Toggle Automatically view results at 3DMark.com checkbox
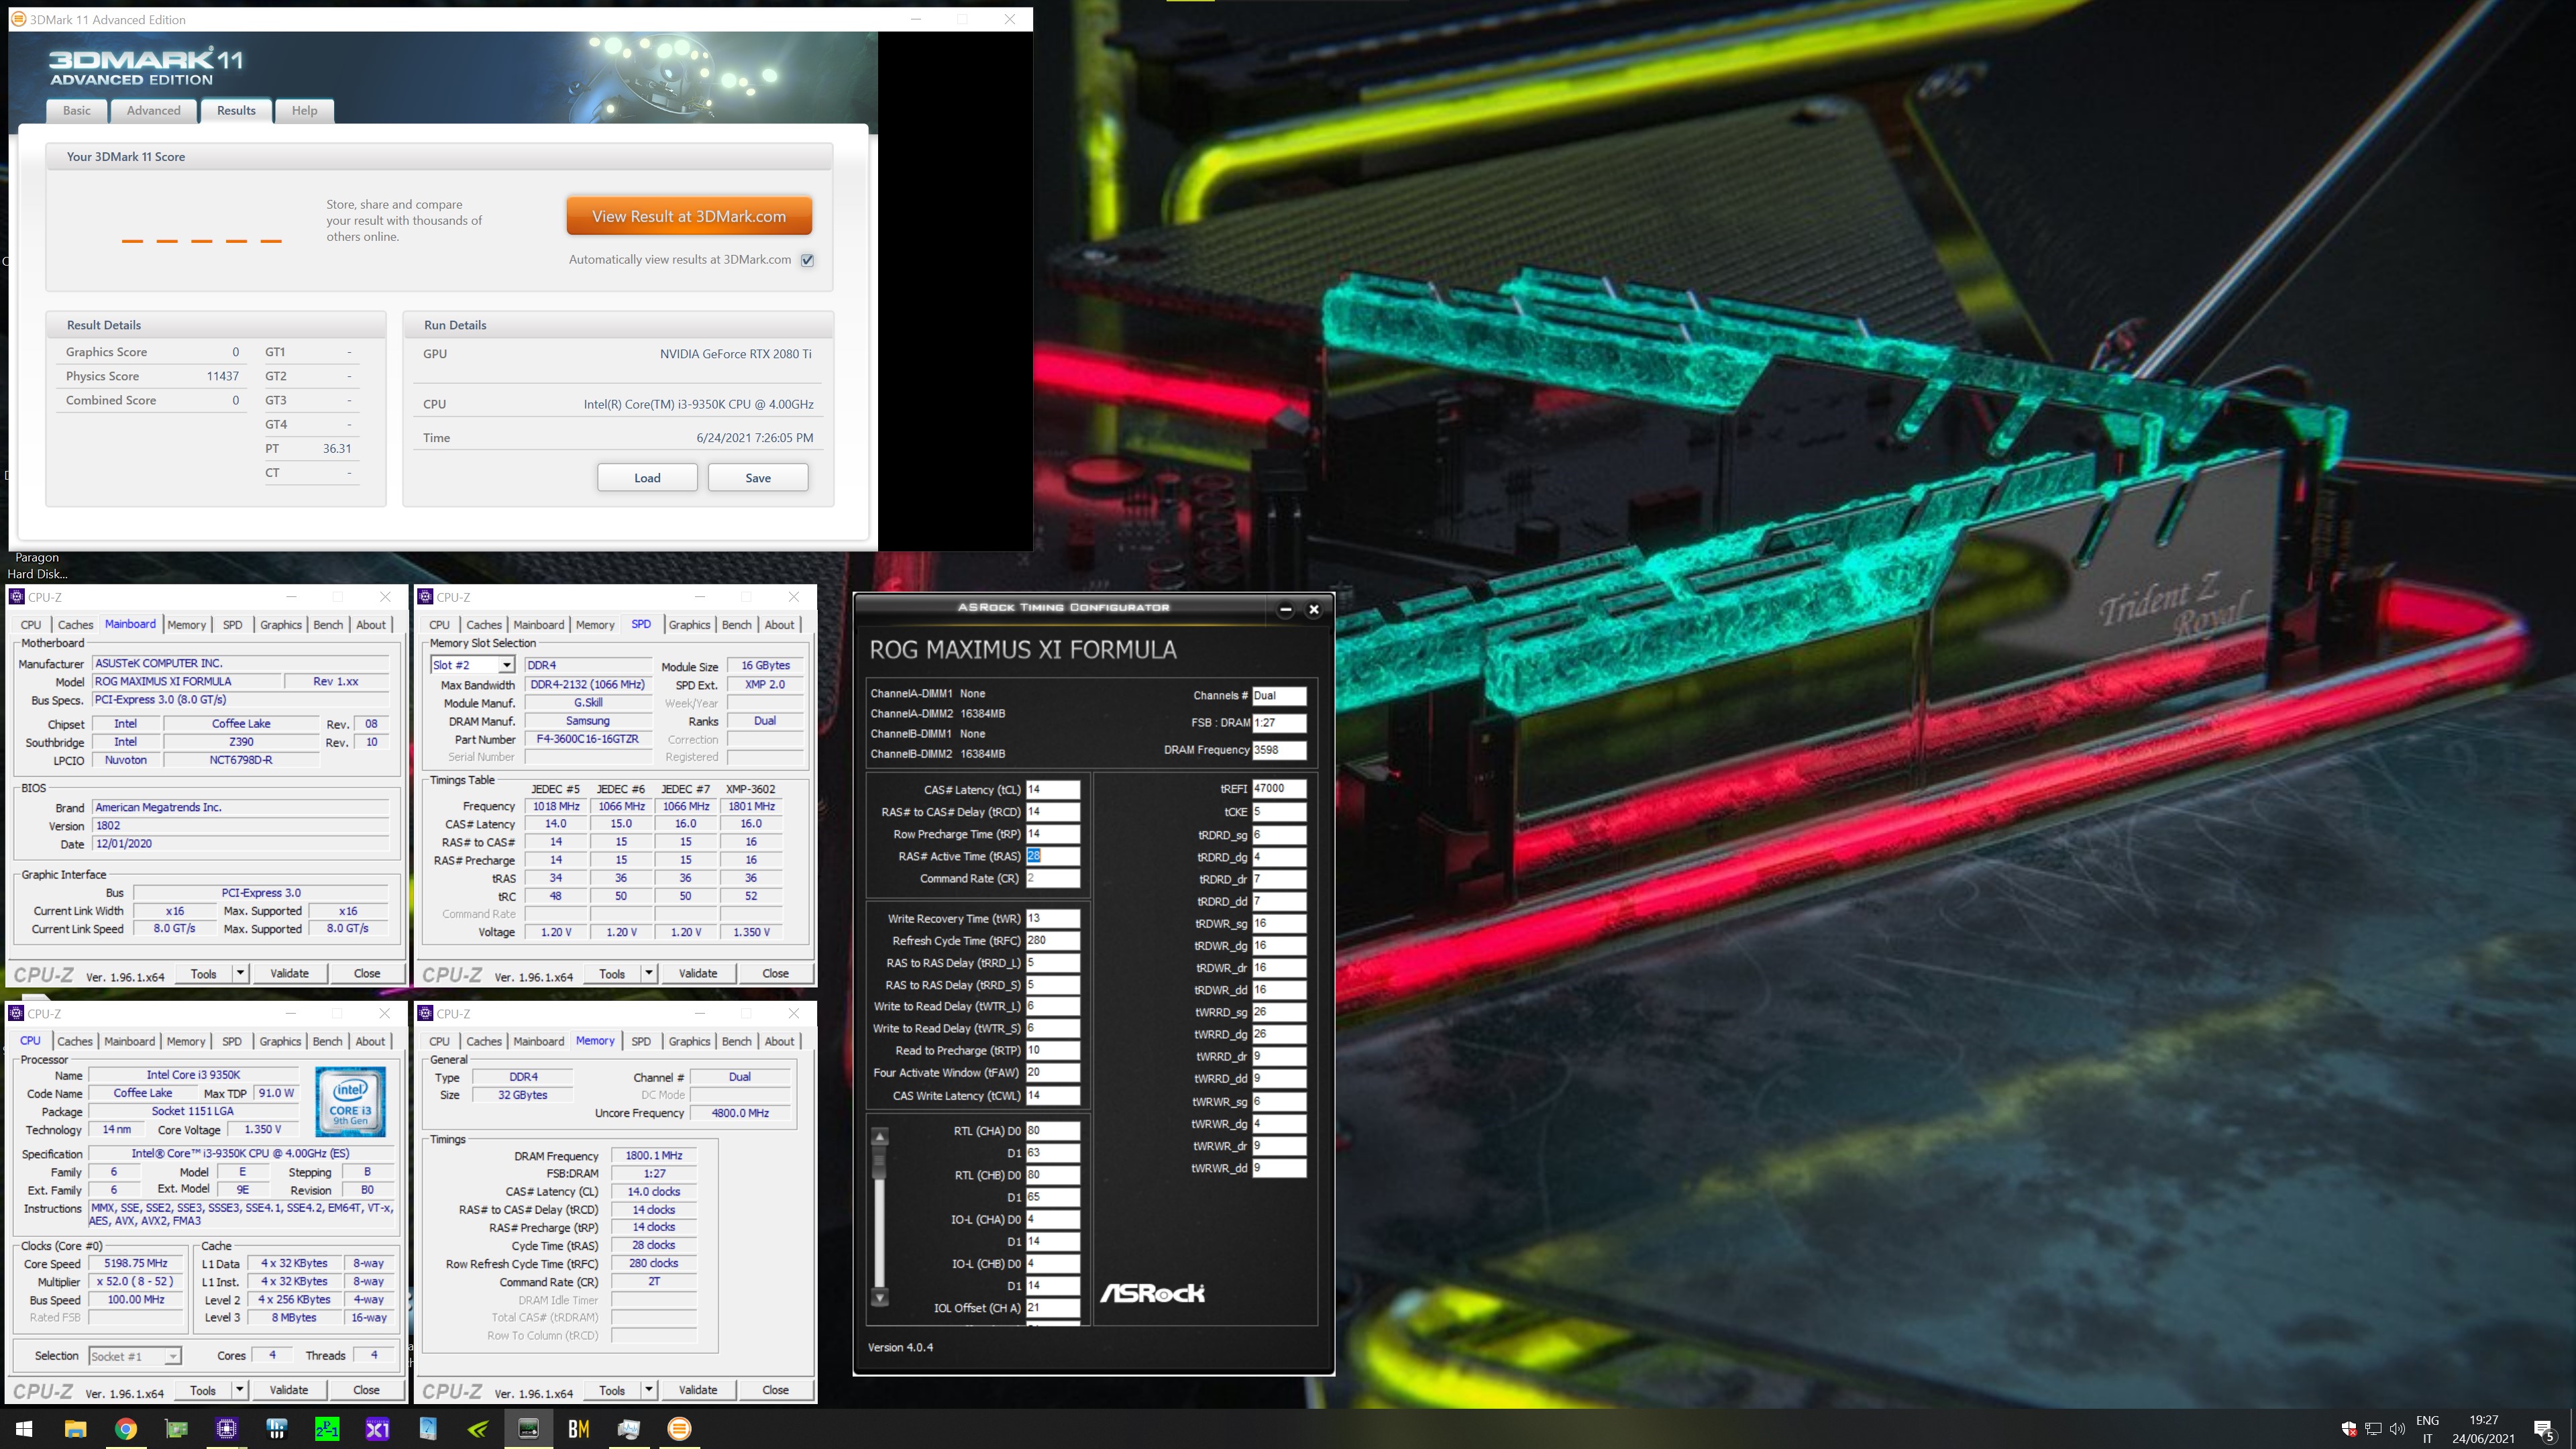 tap(808, 260)
